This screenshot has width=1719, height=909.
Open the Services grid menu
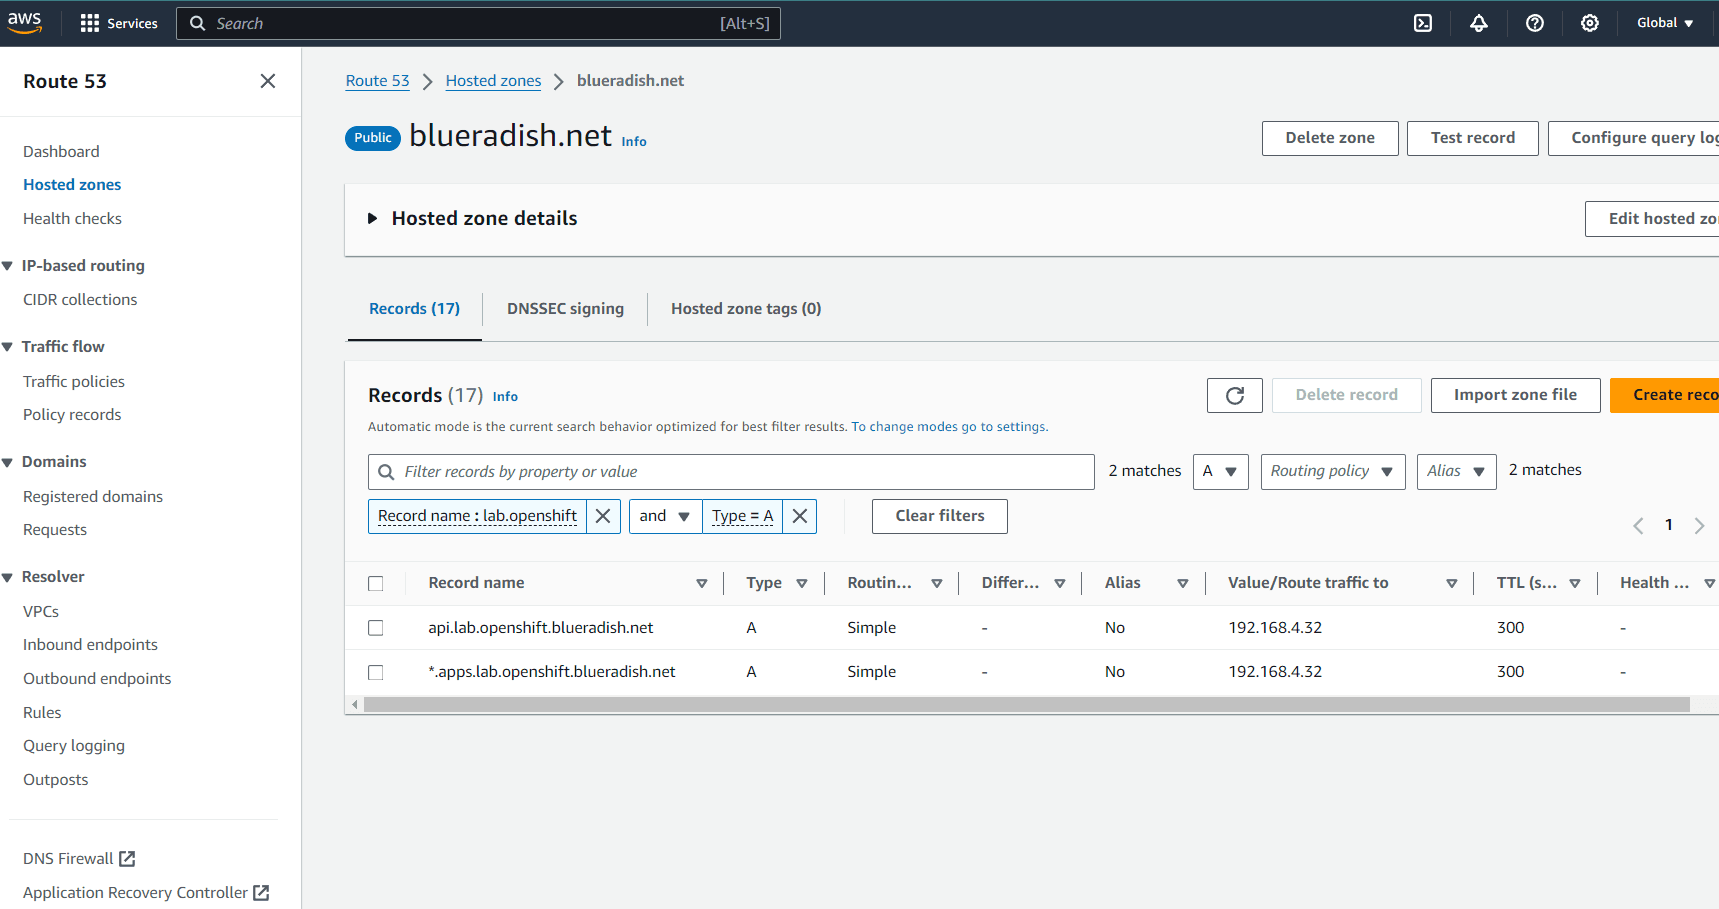coord(119,23)
